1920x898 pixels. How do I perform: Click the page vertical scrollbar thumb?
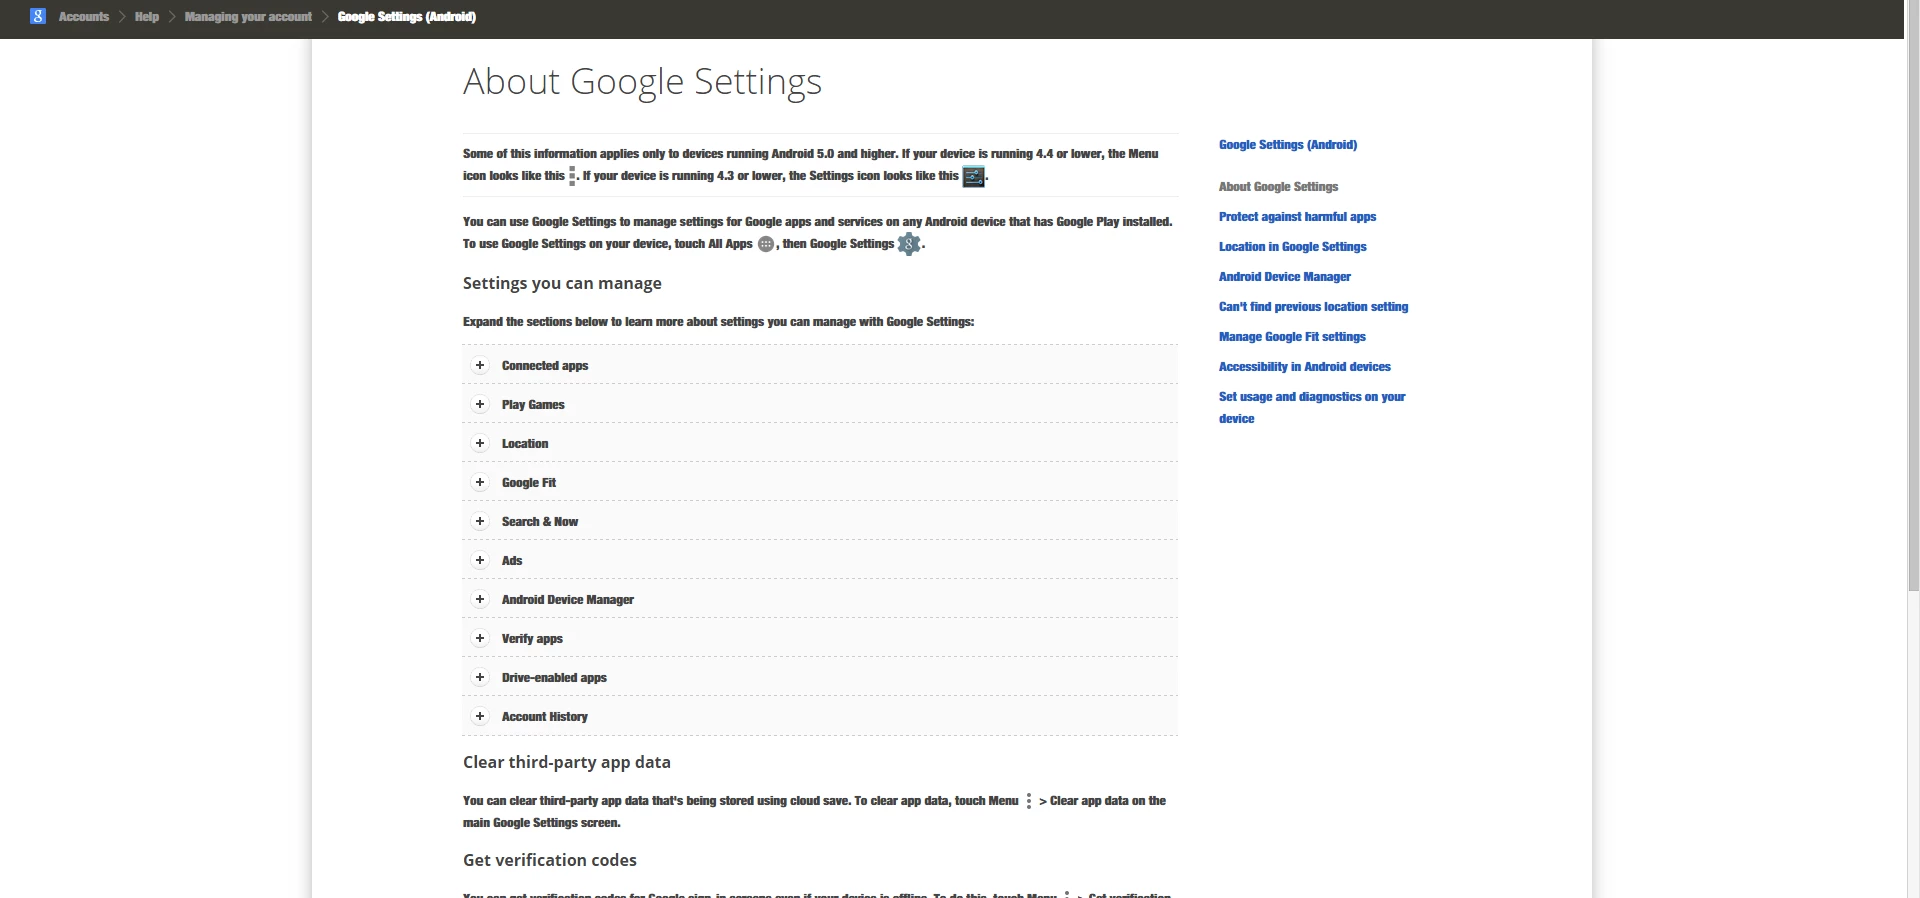pyautogui.click(x=1913, y=296)
